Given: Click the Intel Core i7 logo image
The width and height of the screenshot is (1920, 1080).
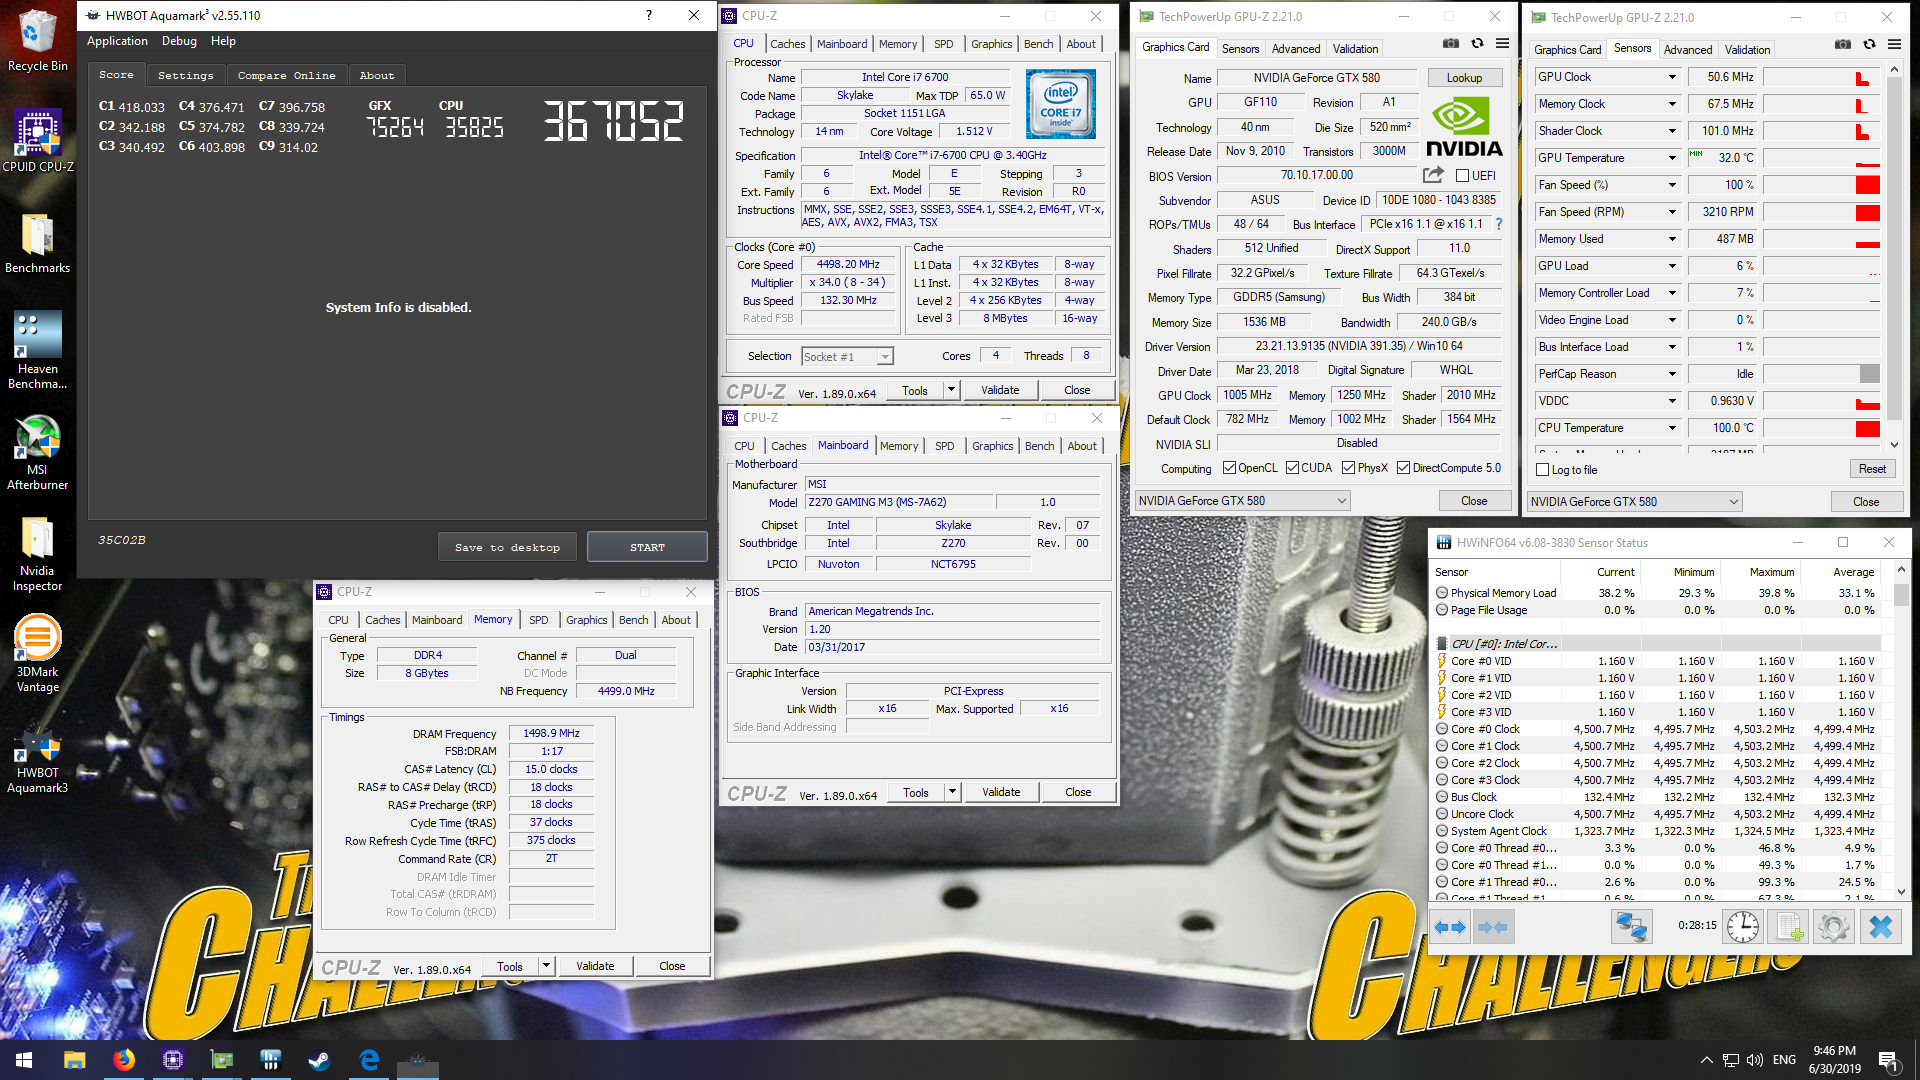Looking at the screenshot, I should click(x=1060, y=104).
